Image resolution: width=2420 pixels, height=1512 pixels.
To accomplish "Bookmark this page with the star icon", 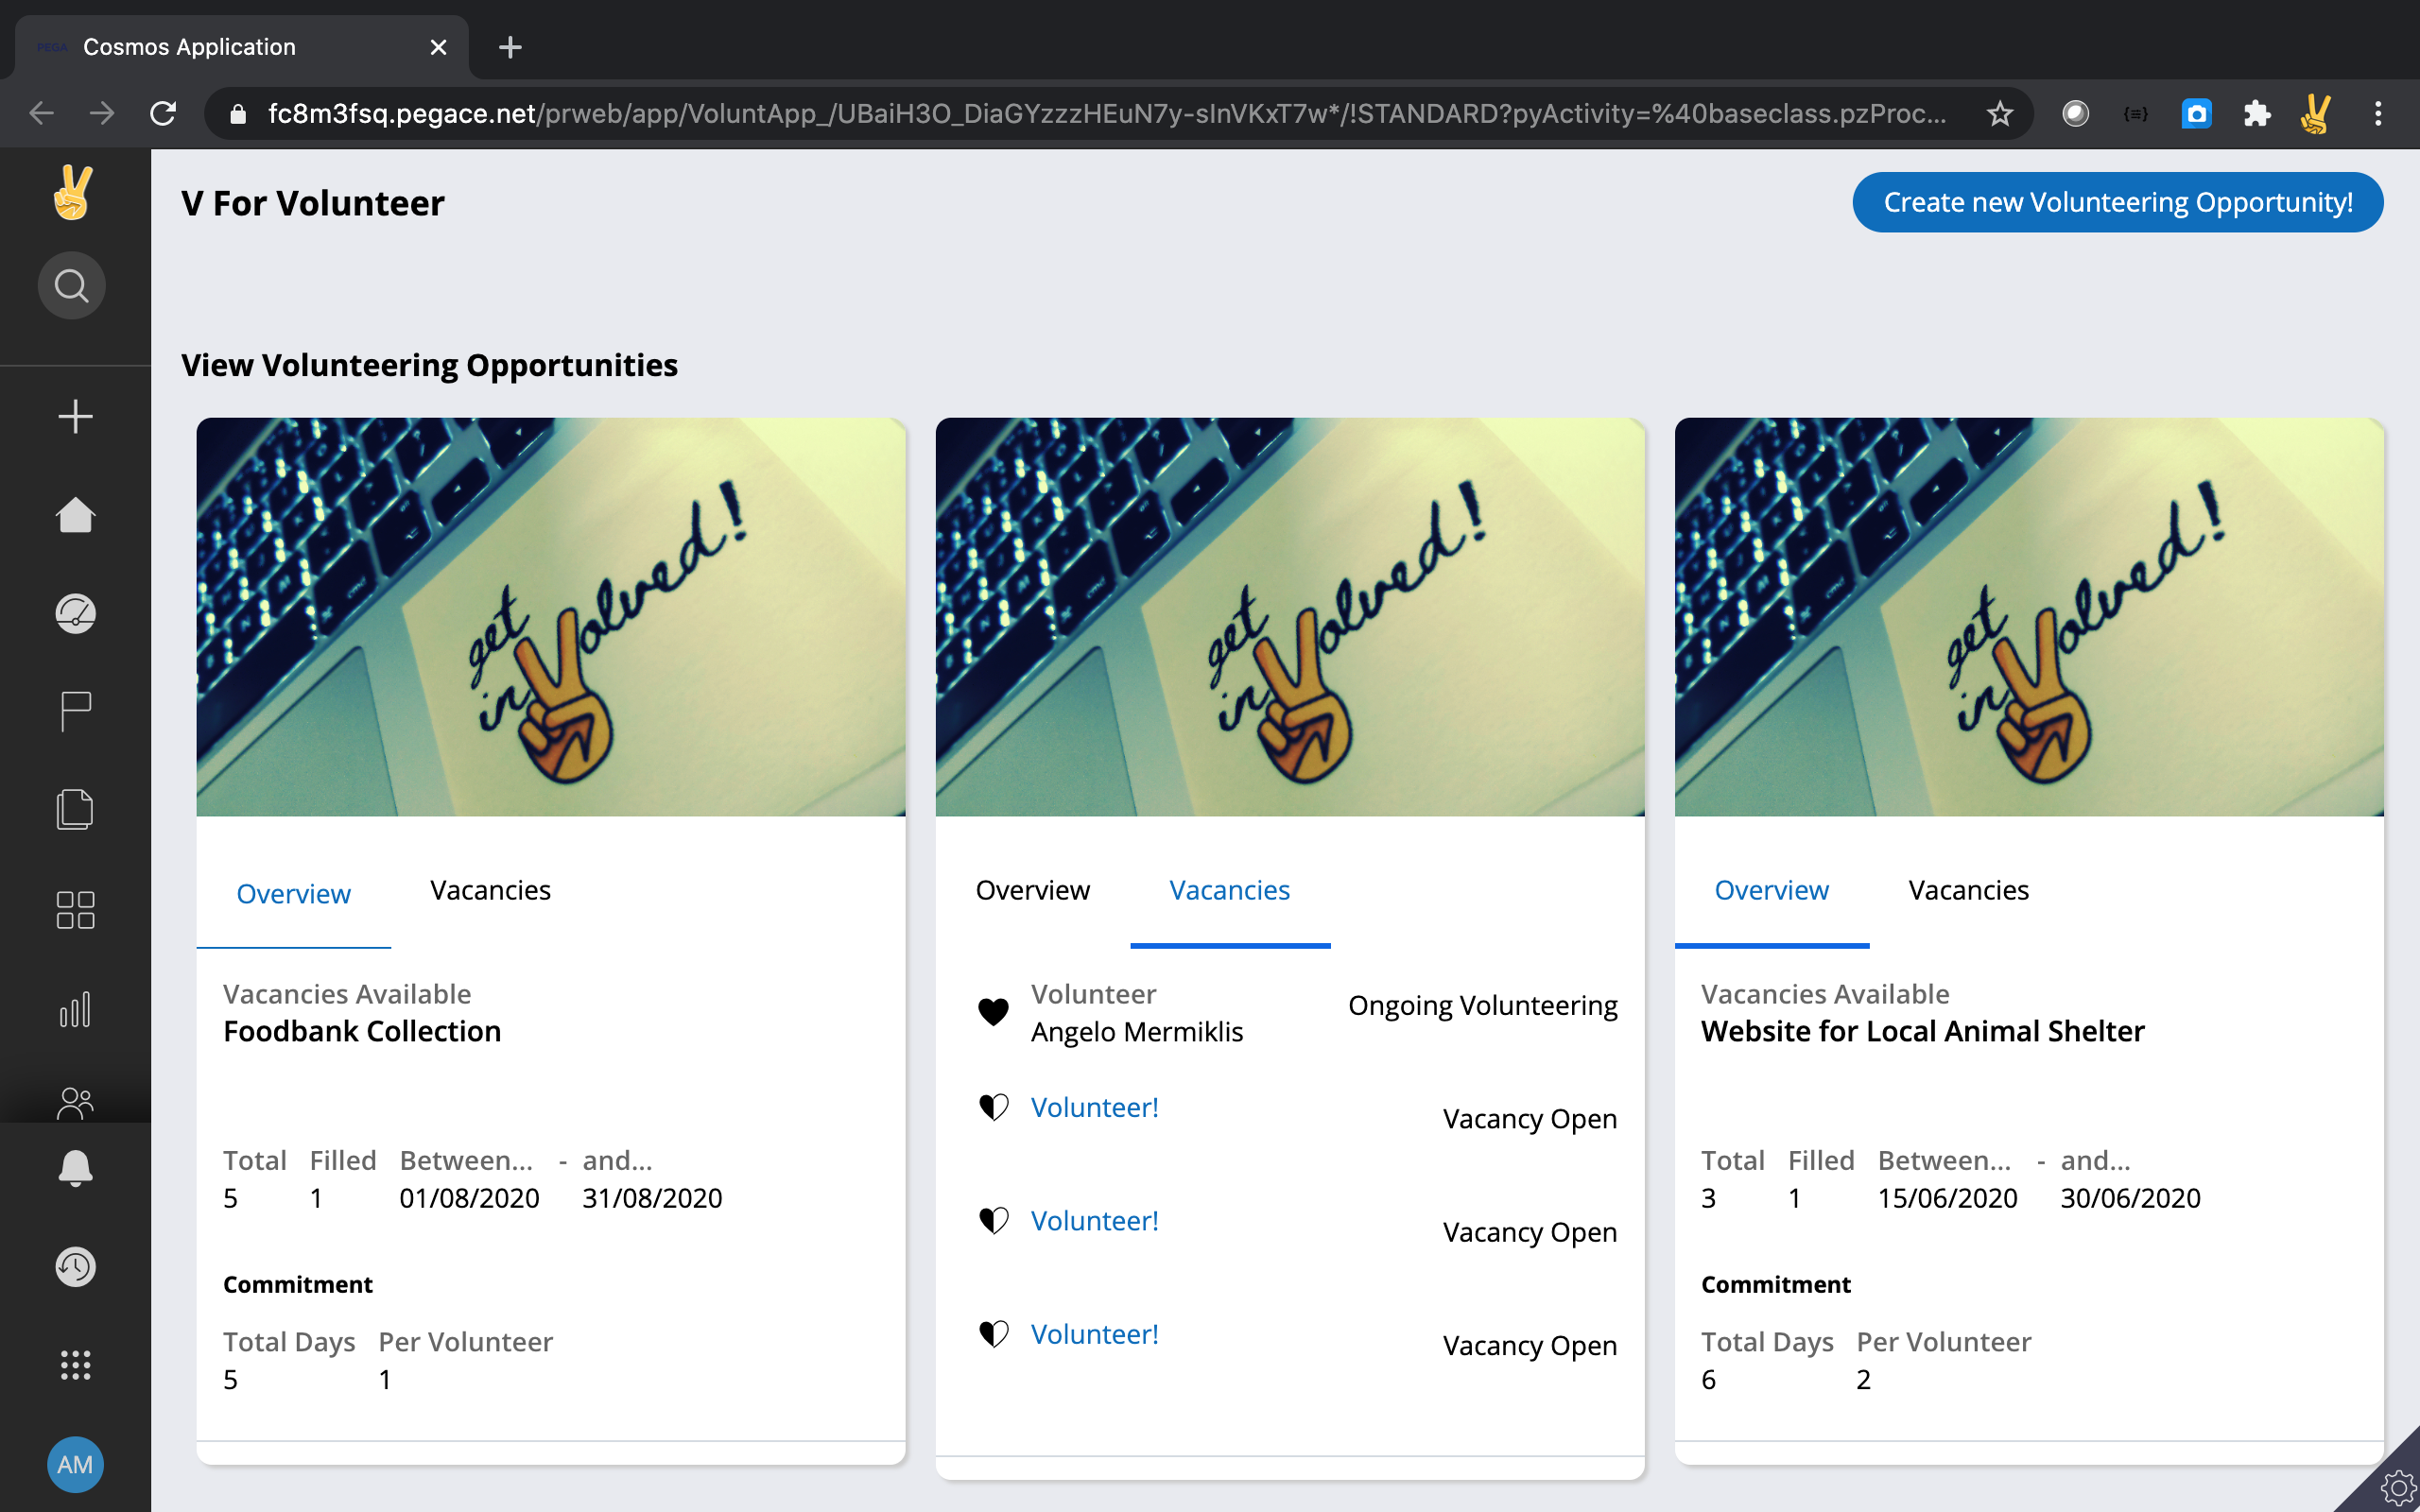I will coord(1999,114).
